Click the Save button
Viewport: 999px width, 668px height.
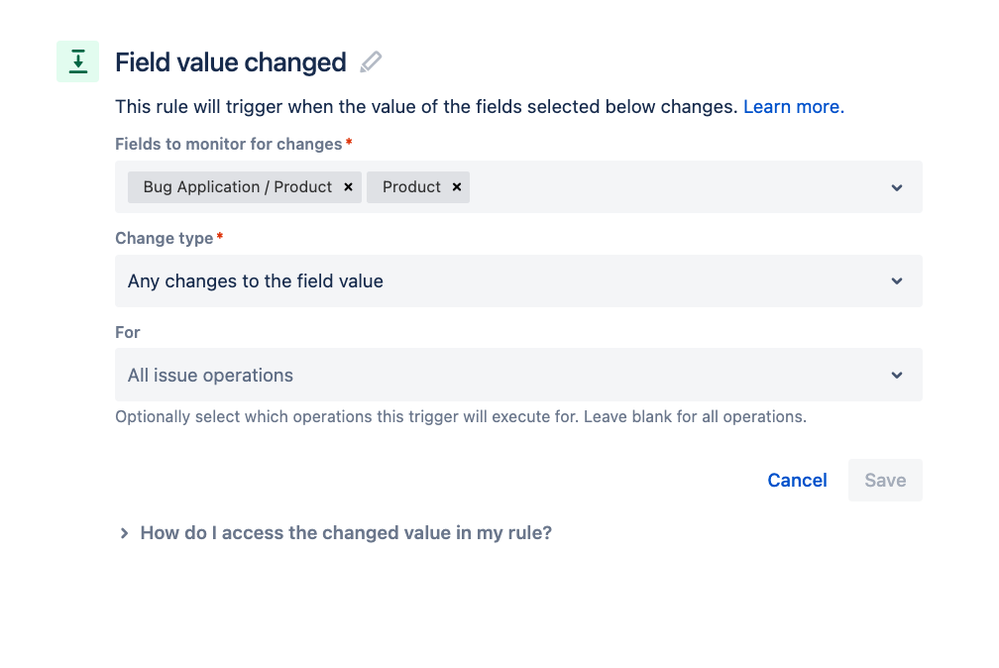[885, 480]
